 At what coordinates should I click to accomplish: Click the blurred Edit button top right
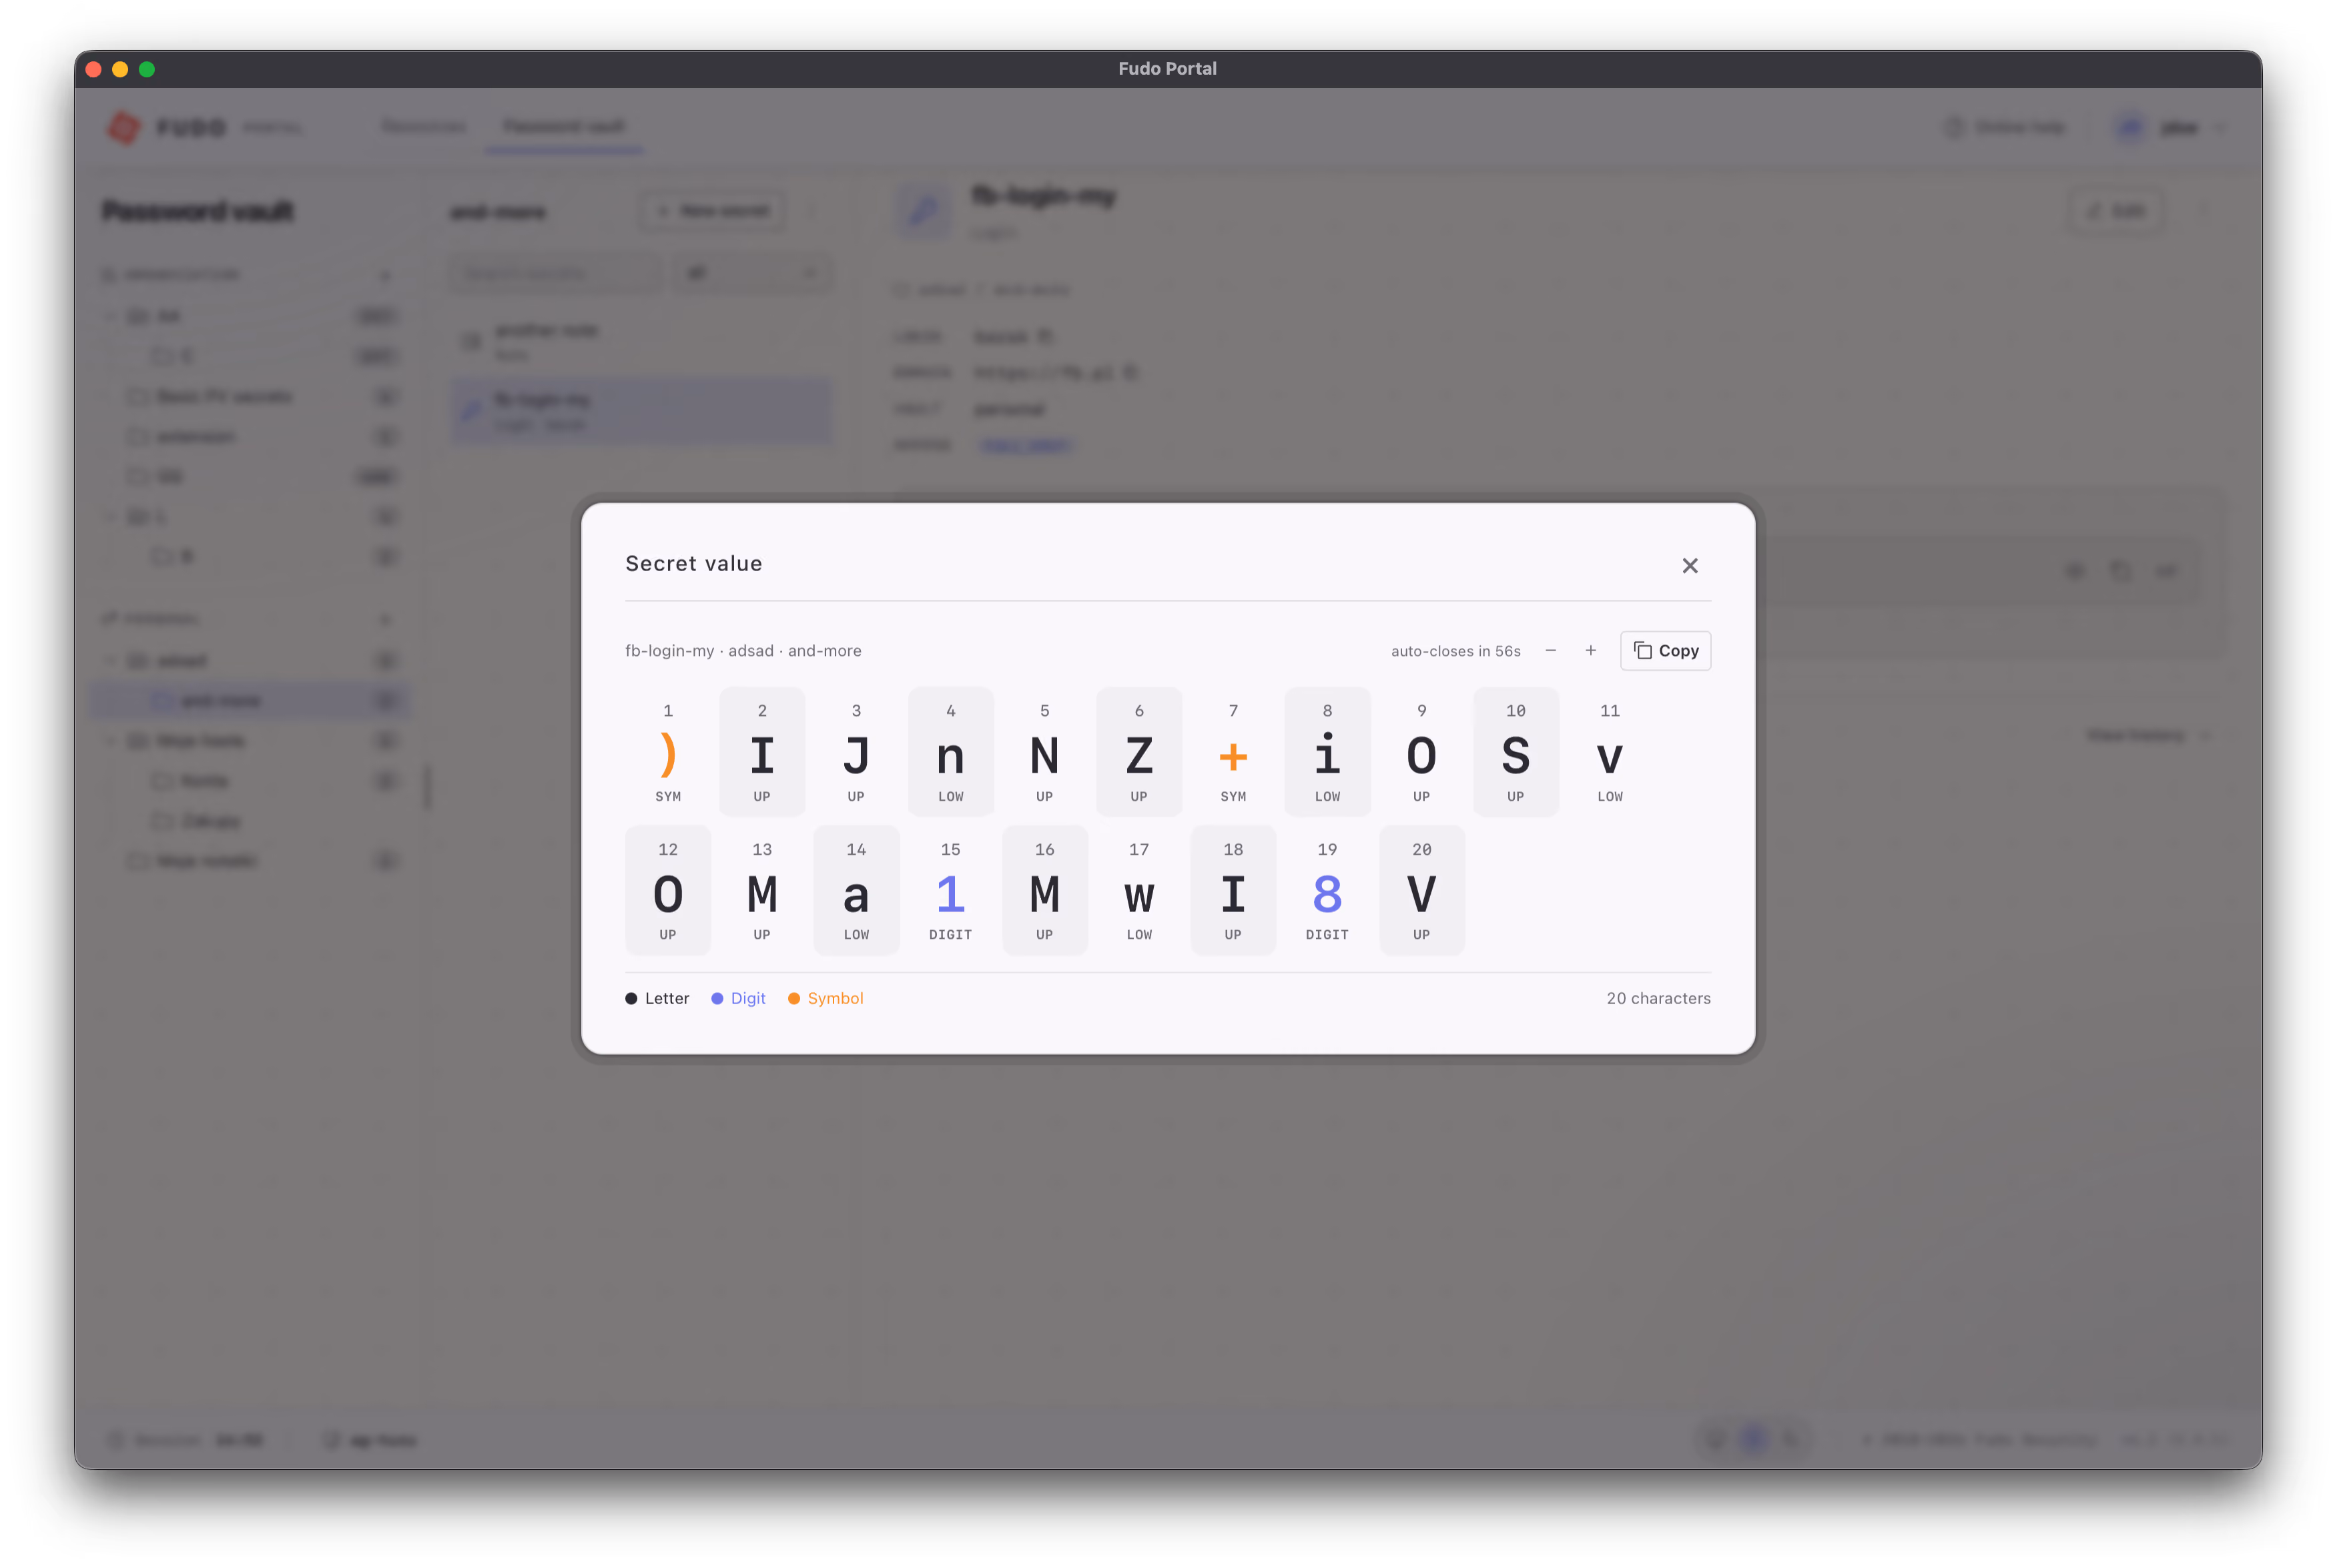tap(2115, 211)
